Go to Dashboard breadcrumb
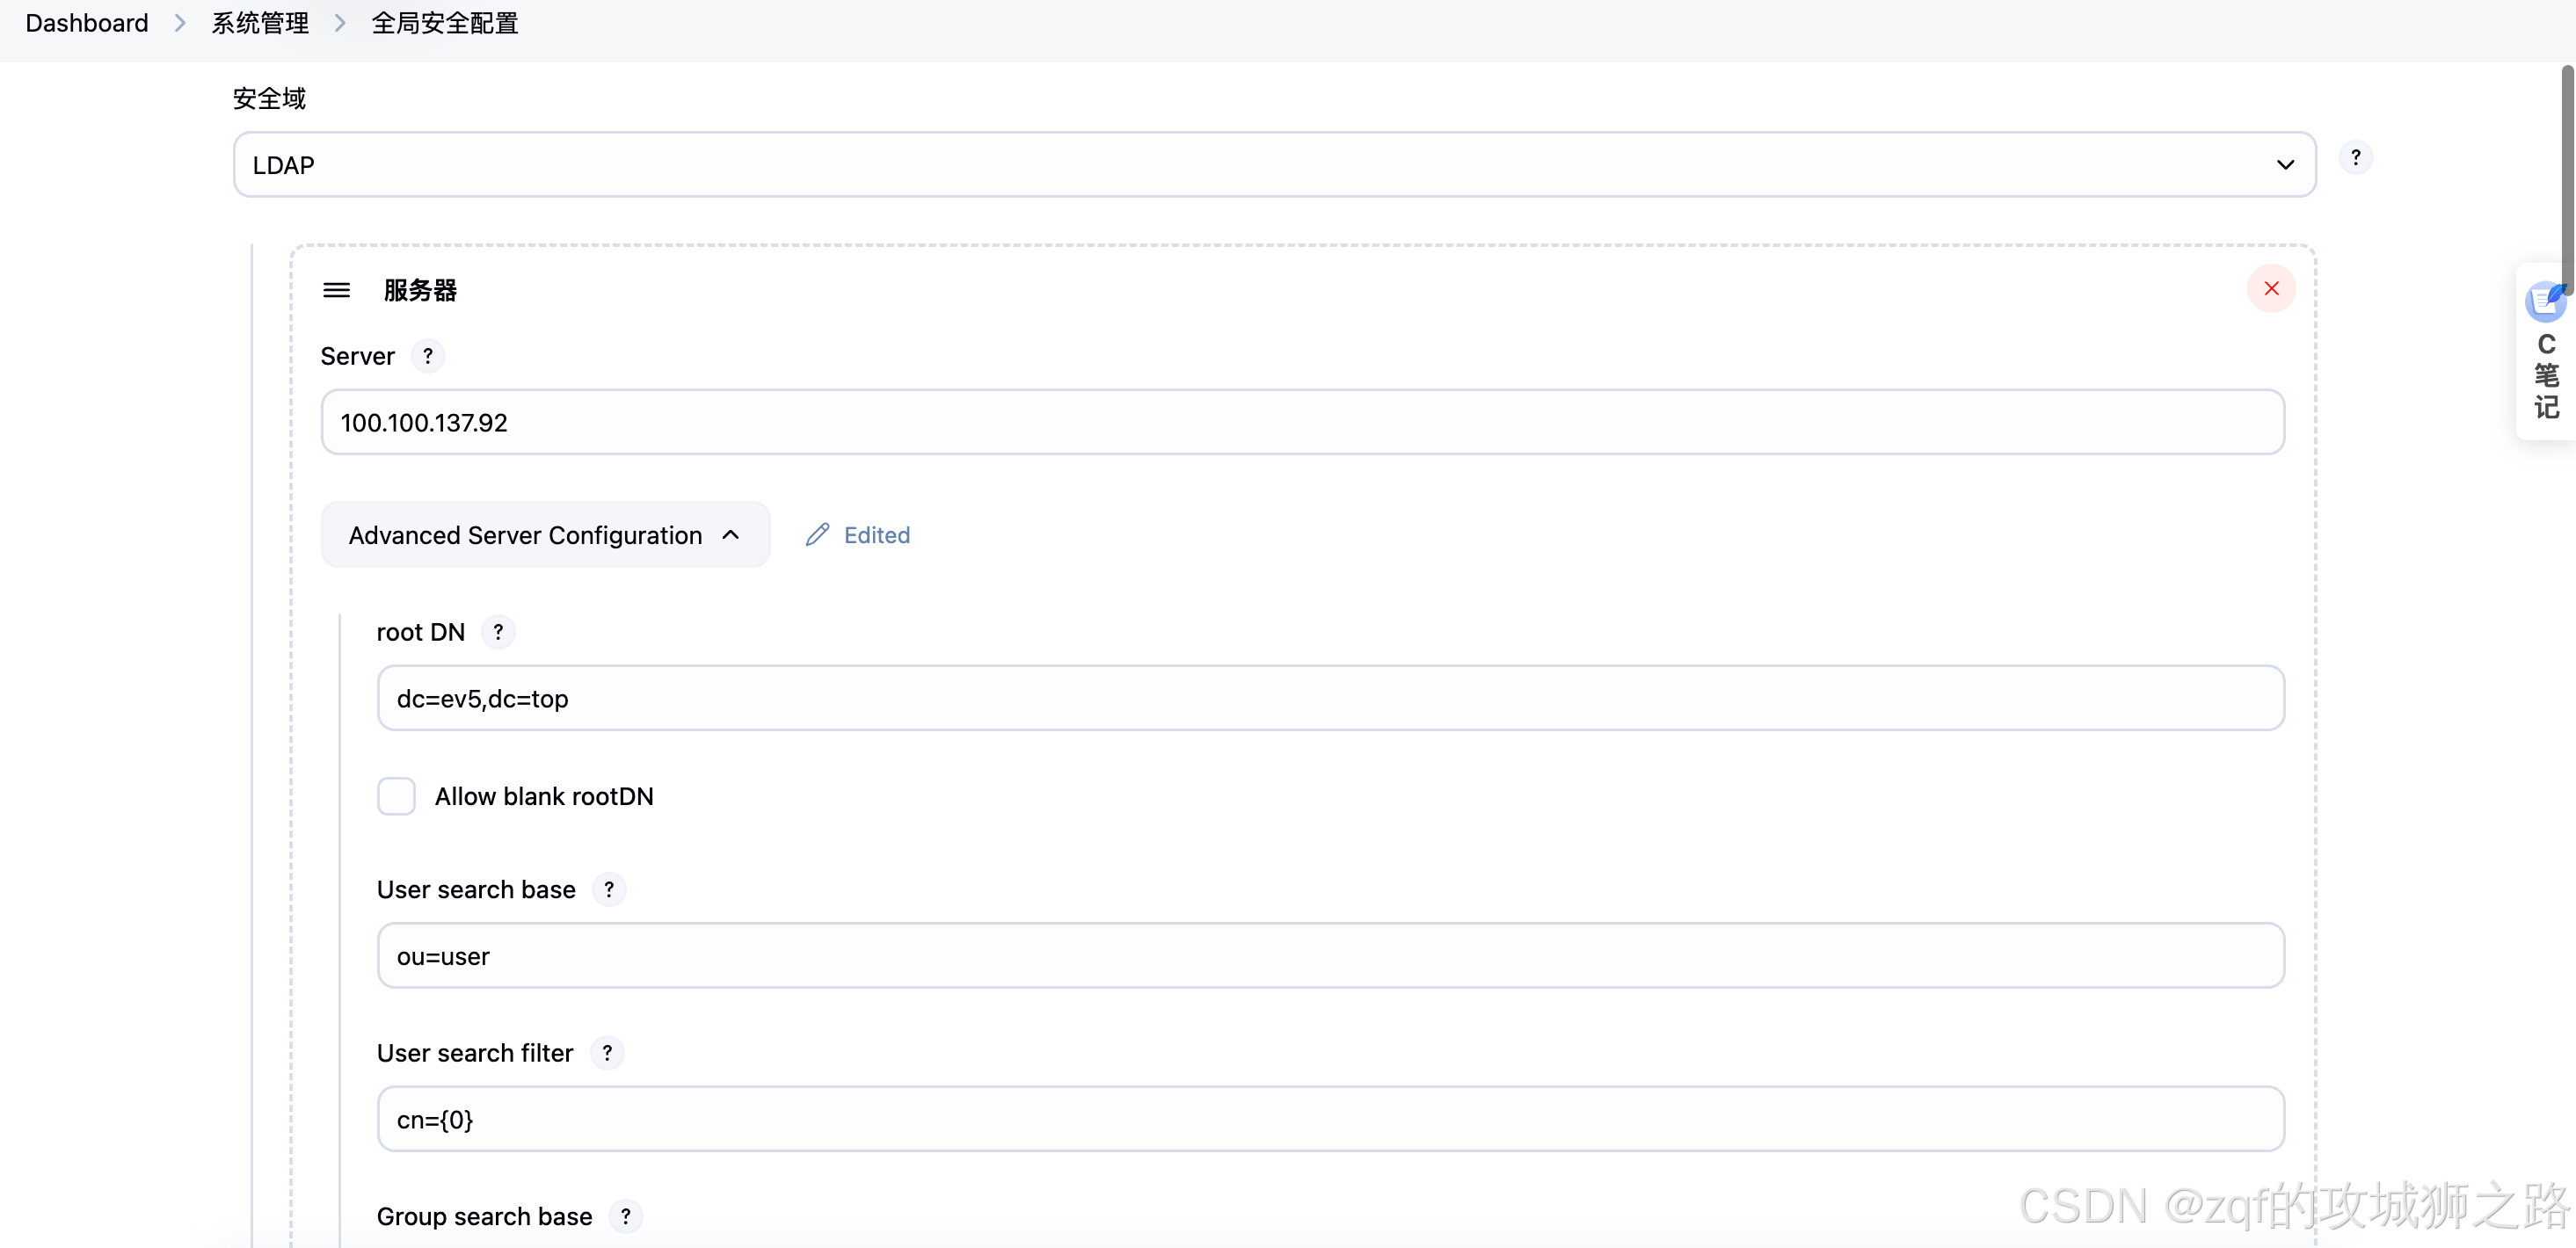This screenshot has height=1248, width=2576. [x=87, y=23]
